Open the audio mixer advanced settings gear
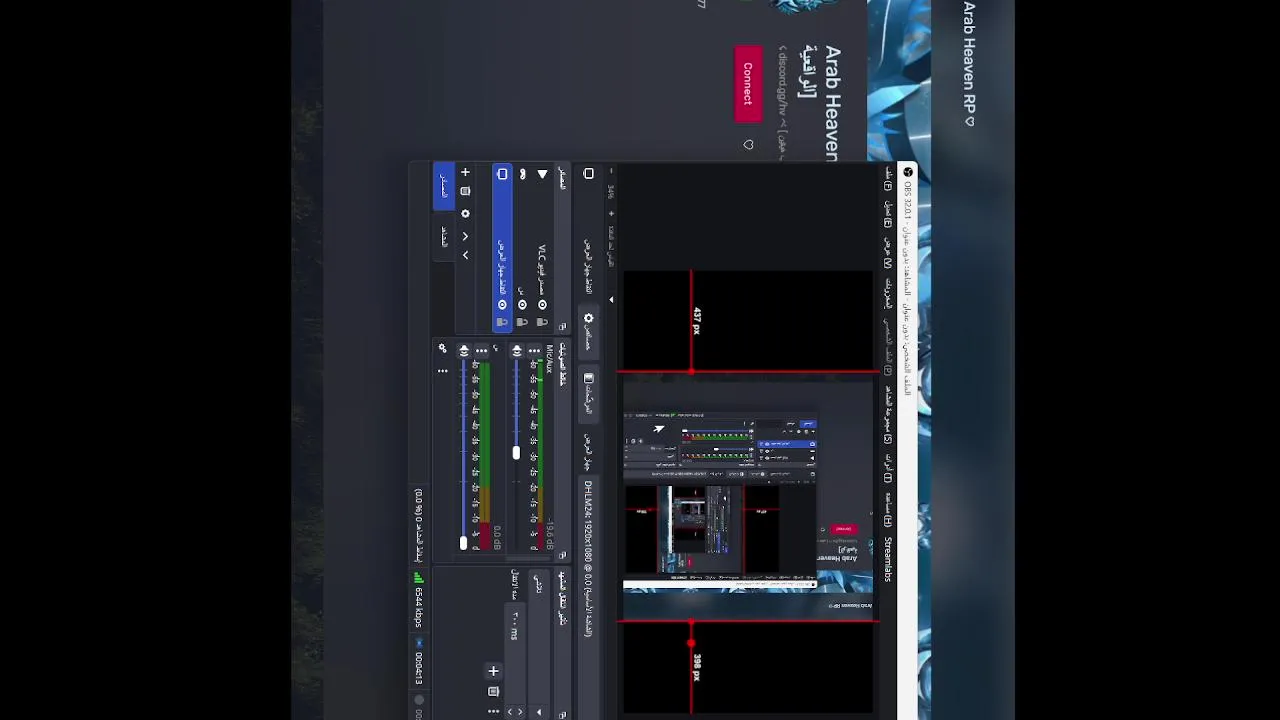This screenshot has width=1280, height=720. tap(443, 348)
